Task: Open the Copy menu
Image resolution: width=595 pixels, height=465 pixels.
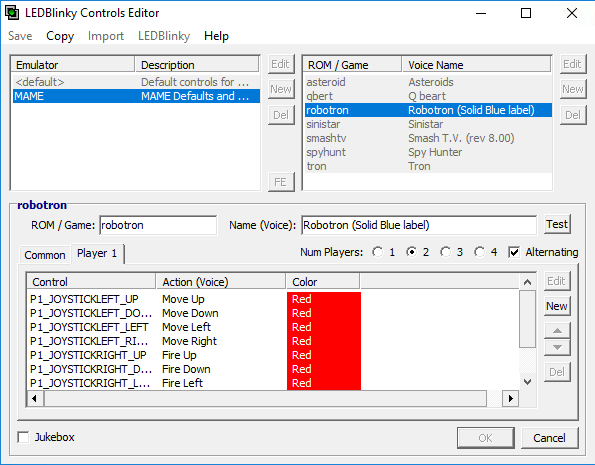Action: [x=60, y=36]
